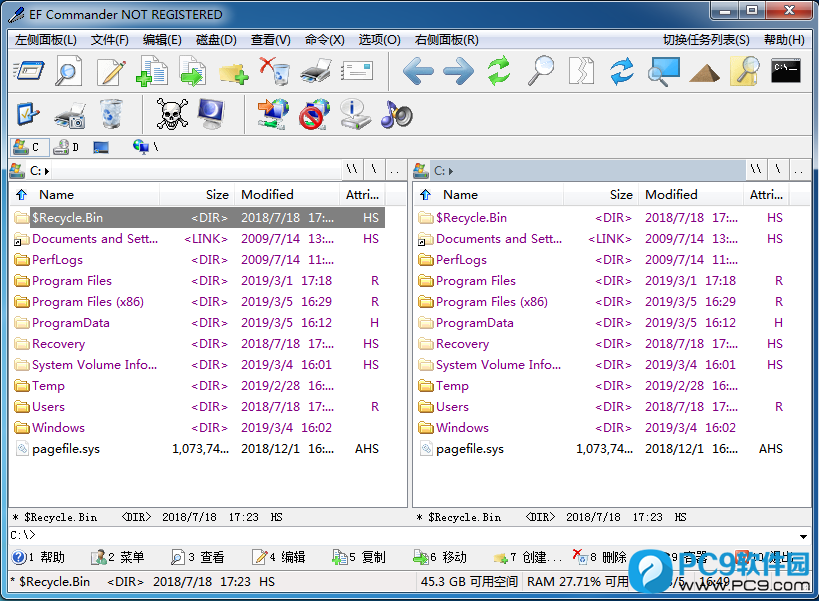Select Windows folder in the left panel
The image size is (819, 601).
tap(58, 428)
